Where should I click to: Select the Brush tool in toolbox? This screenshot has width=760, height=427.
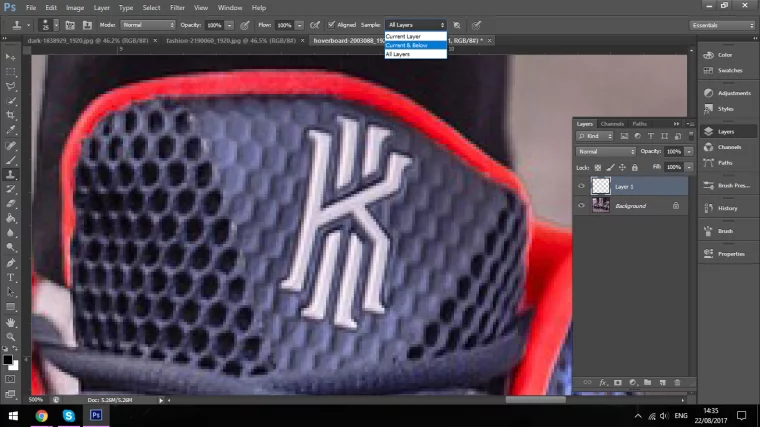[x=10, y=160]
